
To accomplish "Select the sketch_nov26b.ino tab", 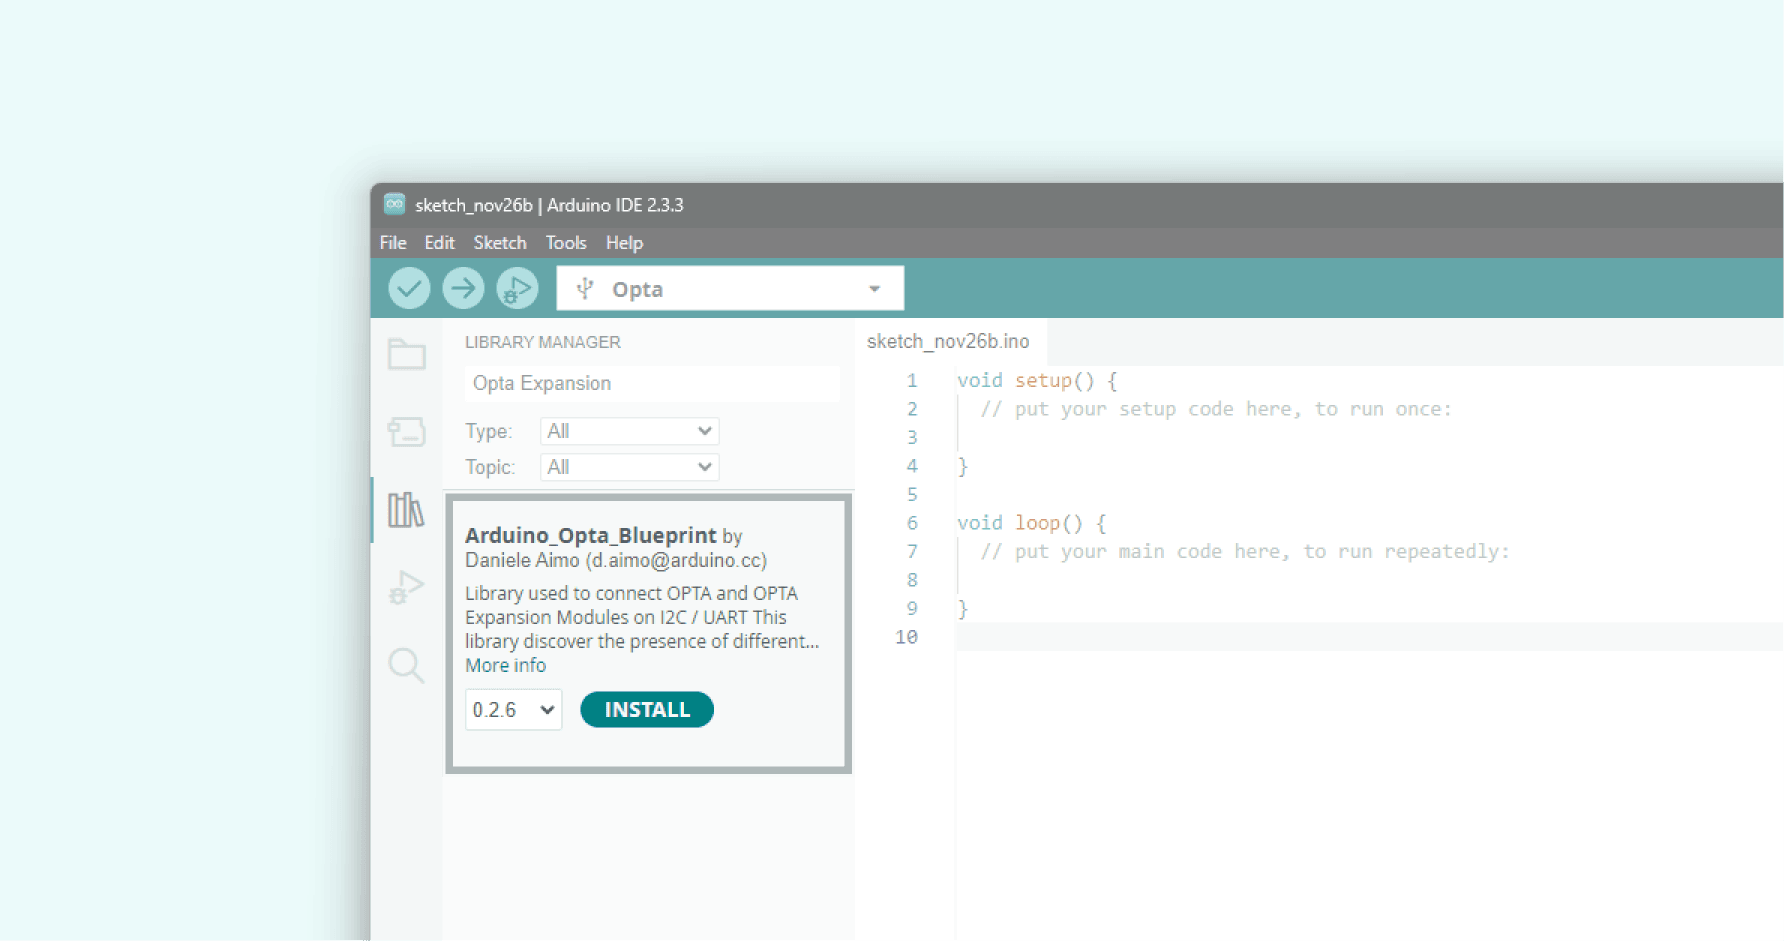I will (948, 341).
